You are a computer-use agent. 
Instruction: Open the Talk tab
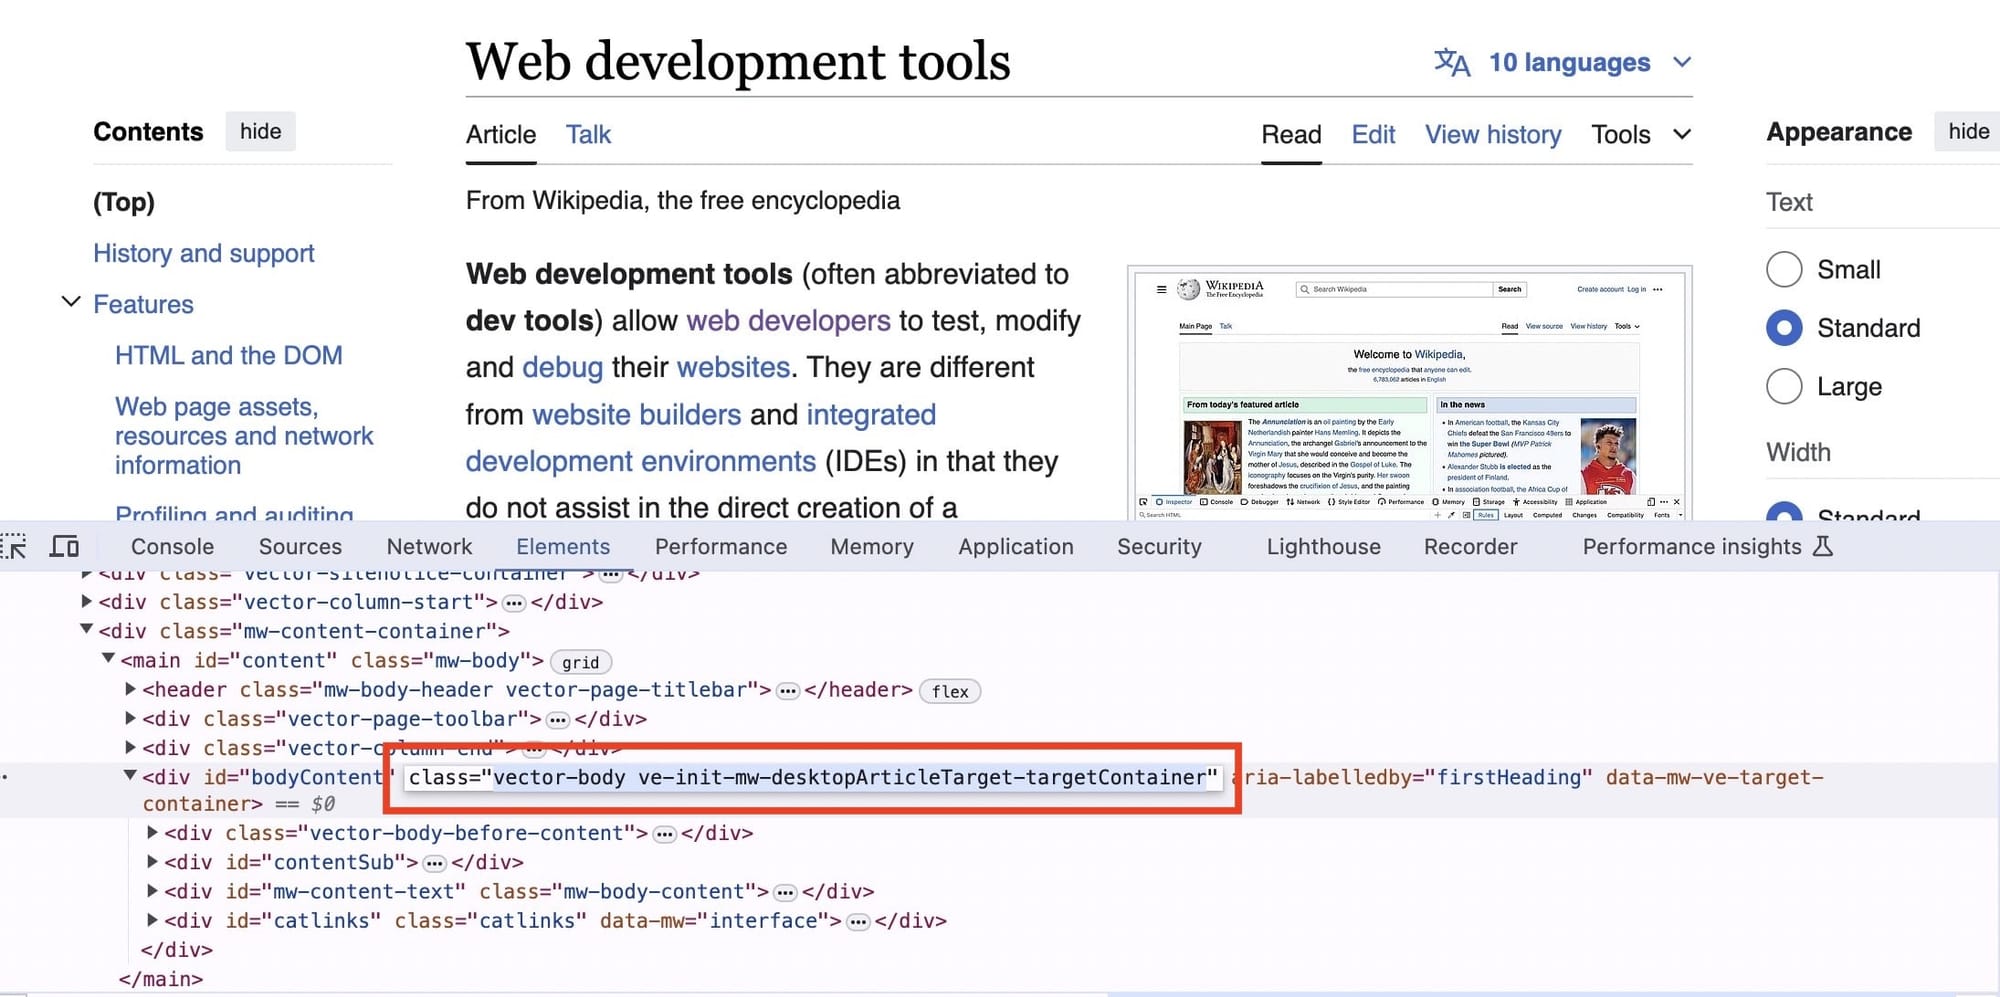588,134
